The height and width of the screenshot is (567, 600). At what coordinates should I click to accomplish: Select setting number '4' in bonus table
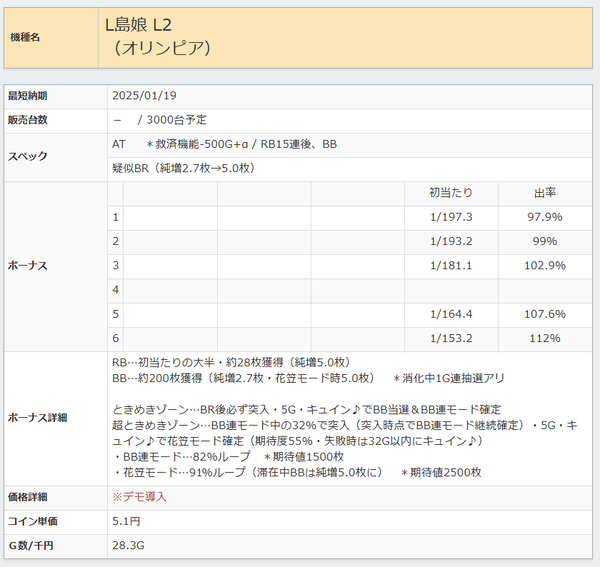[x=116, y=290]
